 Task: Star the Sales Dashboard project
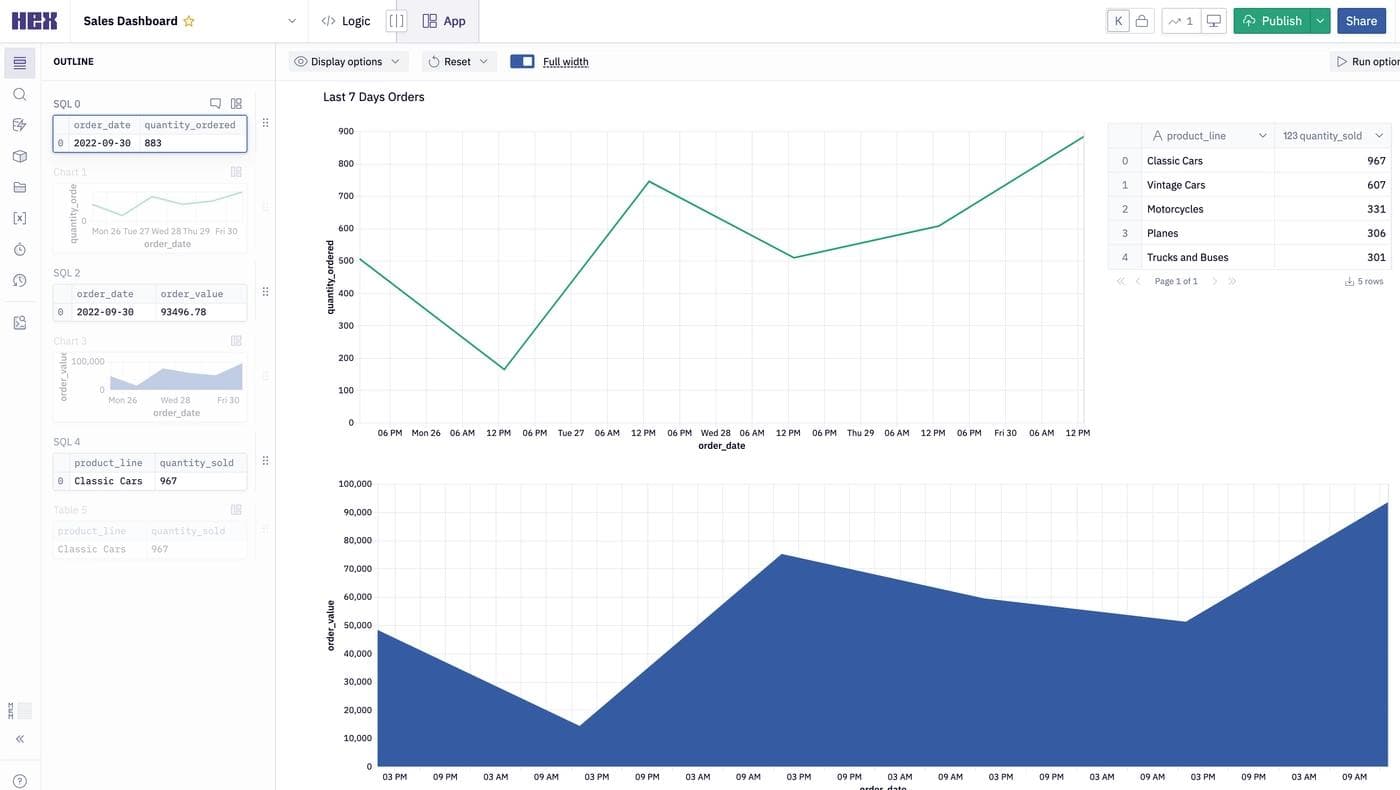[189, 21]
